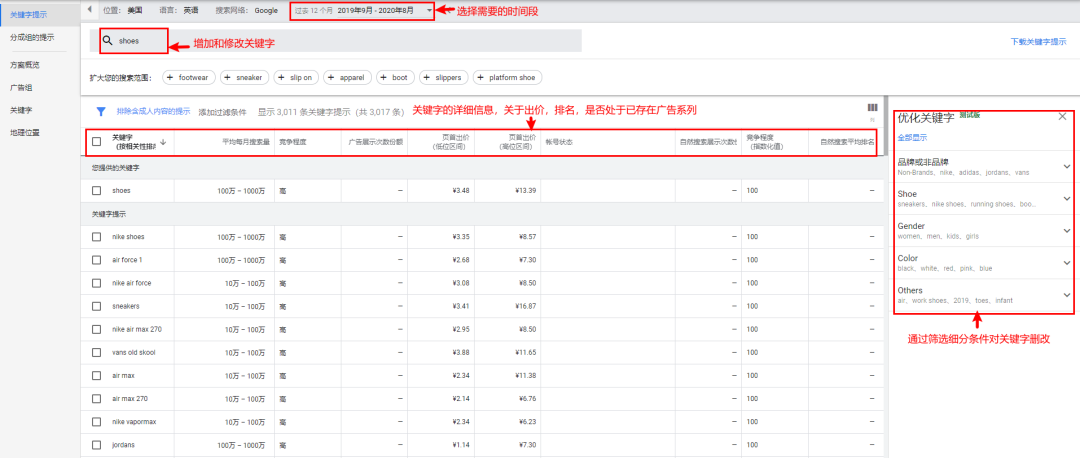Click the 帐号状态 column header
Image resolution: width=1080 pixels, height=458 pixels.
(559, 142)
